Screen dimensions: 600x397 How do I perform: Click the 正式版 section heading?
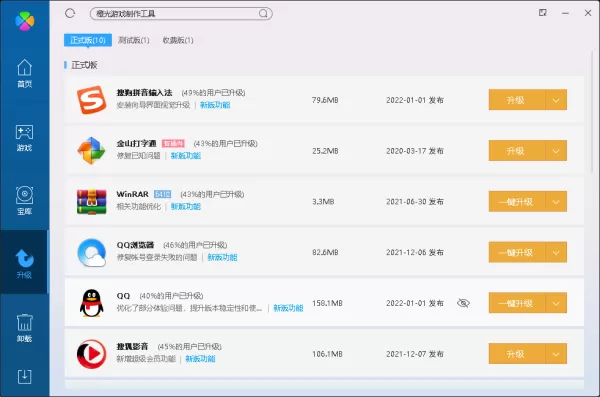point(84,65)
